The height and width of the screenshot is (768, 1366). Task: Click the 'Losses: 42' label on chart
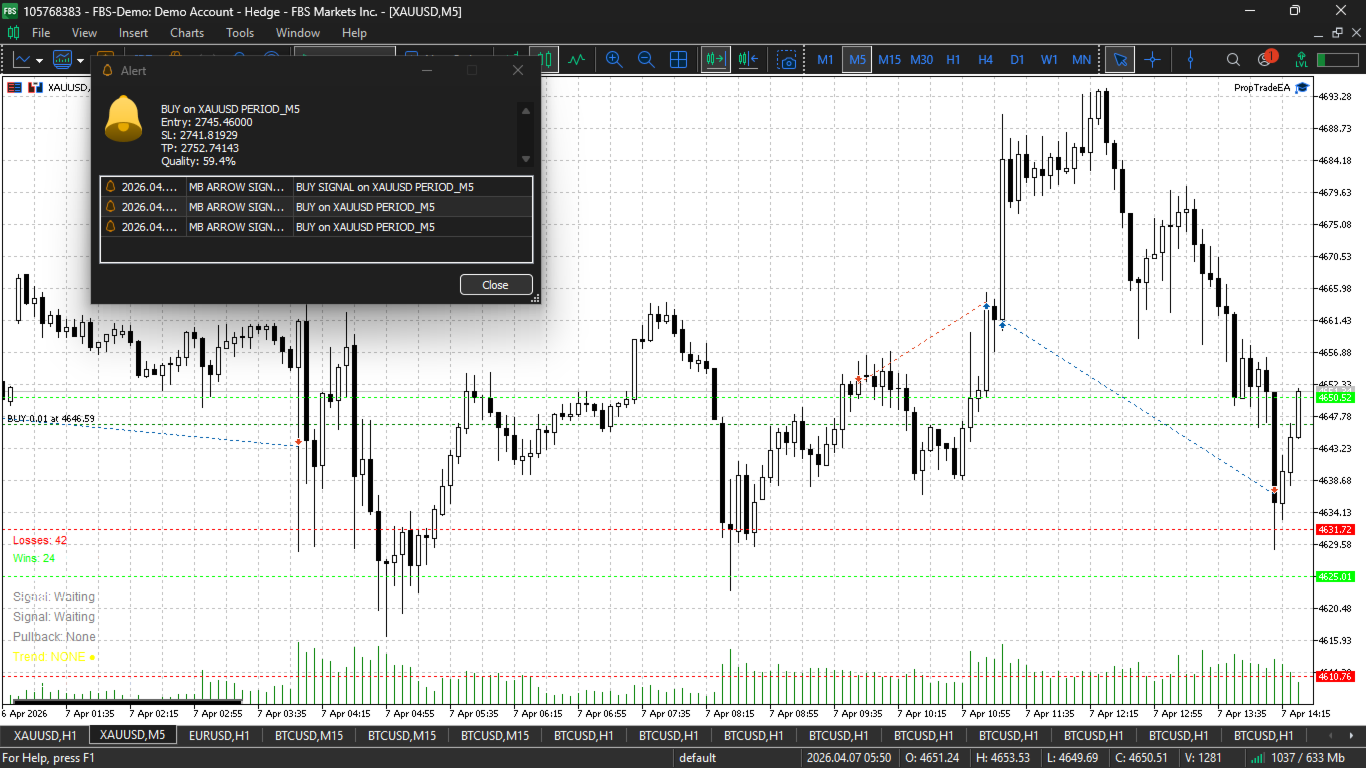pyautogui.click(x=40, y=540)
